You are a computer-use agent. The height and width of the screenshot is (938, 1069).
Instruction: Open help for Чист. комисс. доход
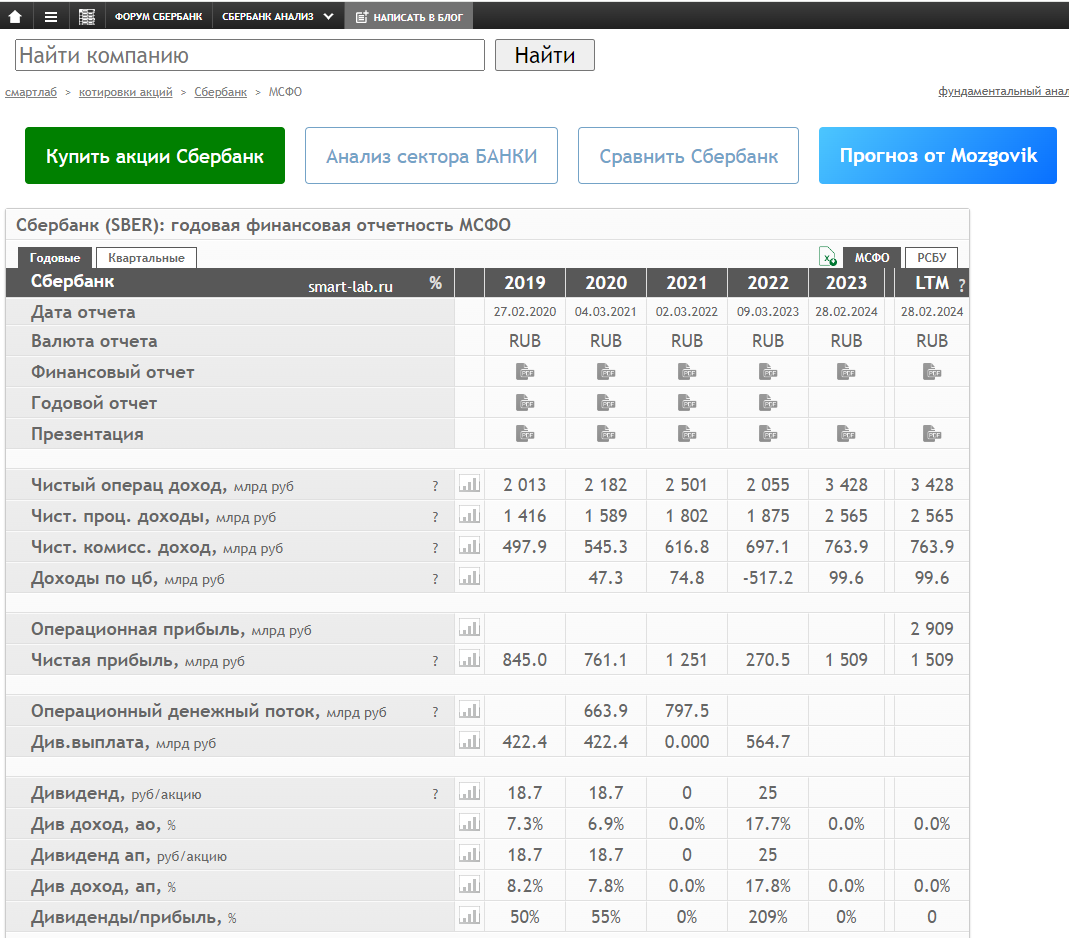[x=435, y=548]
